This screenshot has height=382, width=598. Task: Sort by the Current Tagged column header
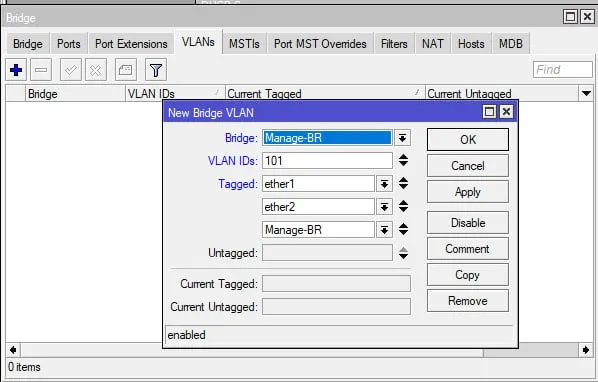tap(325, 94)
